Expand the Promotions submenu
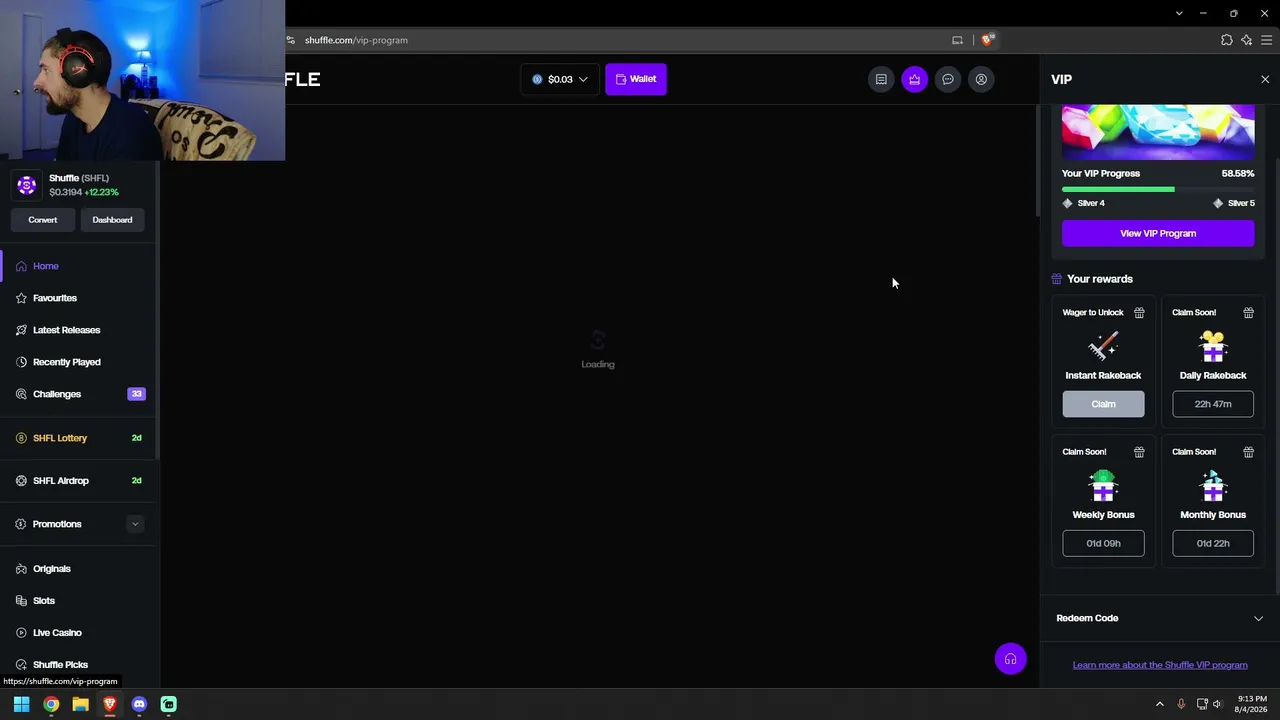Image resolution: width=1280 pixels, height=720 pixels. pyautogui.click(x=135, y=524)
